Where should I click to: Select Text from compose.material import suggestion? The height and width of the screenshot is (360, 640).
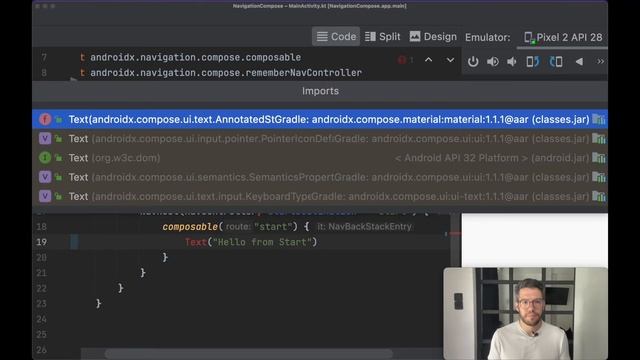pos(320,119)
